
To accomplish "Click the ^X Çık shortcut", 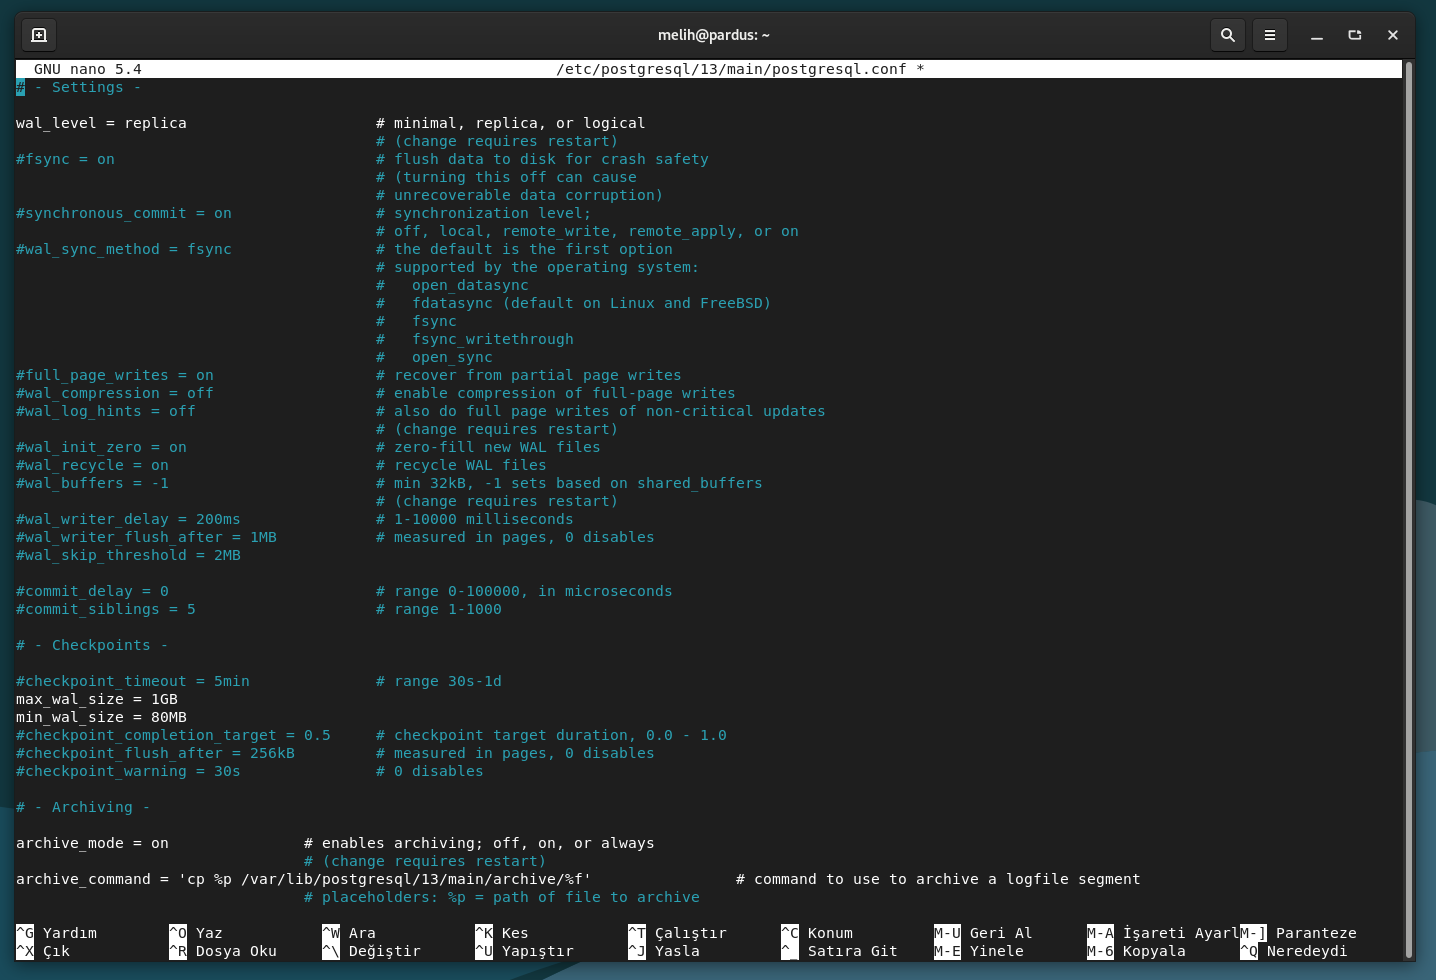I will click(x=43, y=951).
